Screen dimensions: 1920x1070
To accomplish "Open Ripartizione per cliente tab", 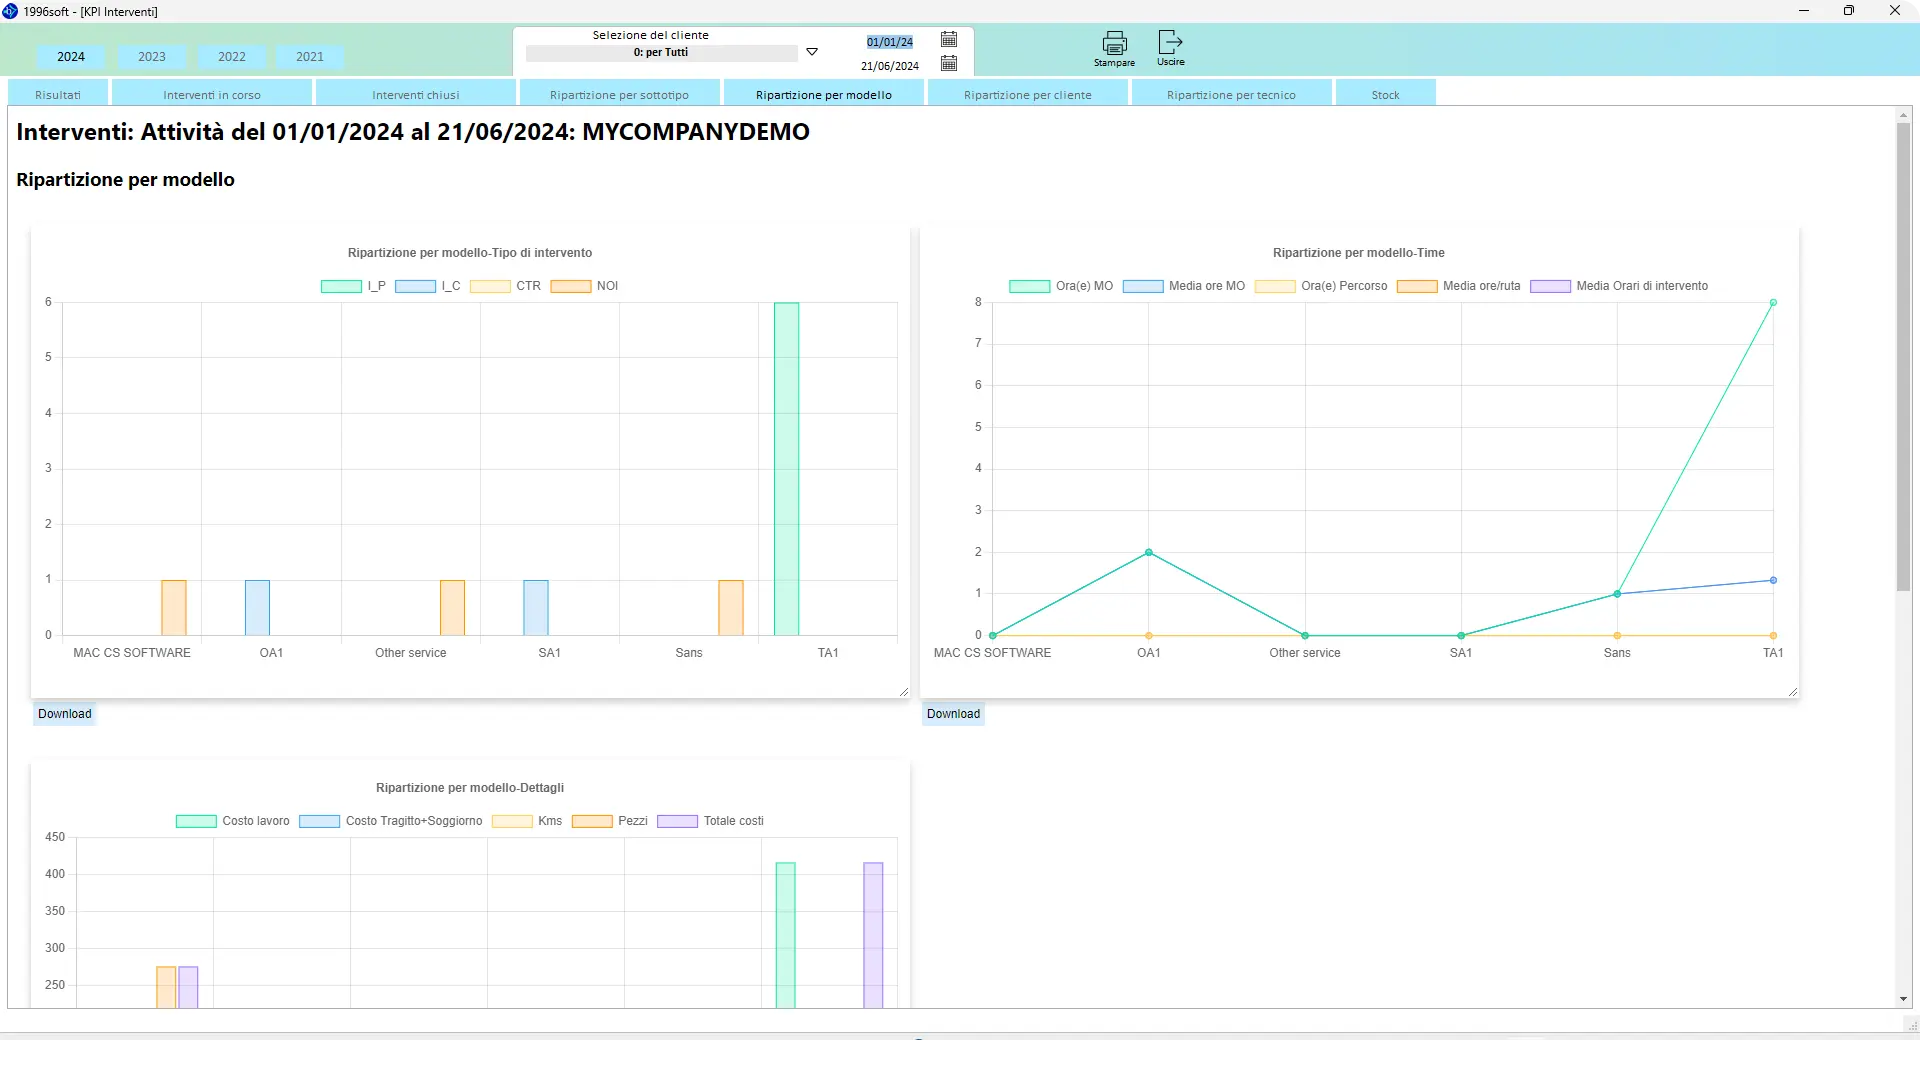I will coord(1028,95).
